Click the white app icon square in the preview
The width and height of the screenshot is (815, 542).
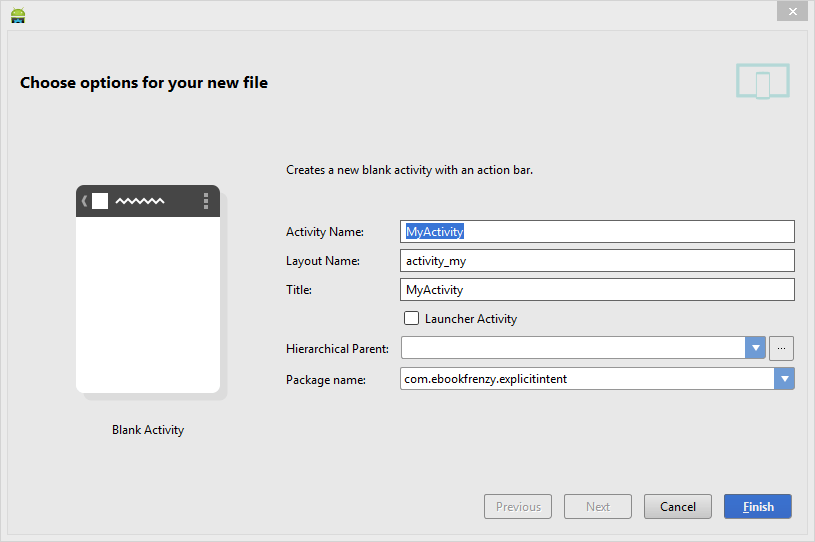click(x=100, y=201)
